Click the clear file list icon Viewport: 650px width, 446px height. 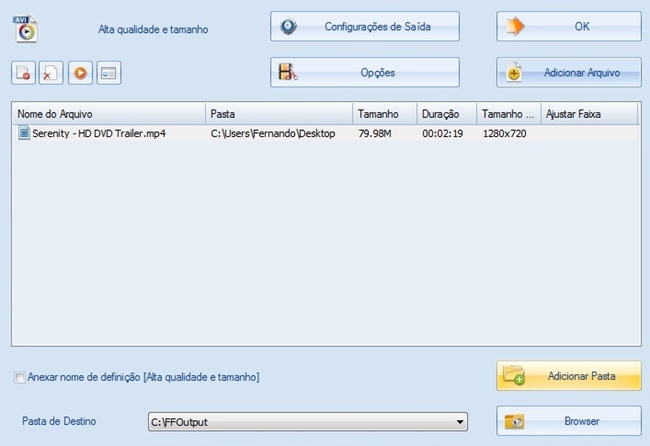[51, 73]
